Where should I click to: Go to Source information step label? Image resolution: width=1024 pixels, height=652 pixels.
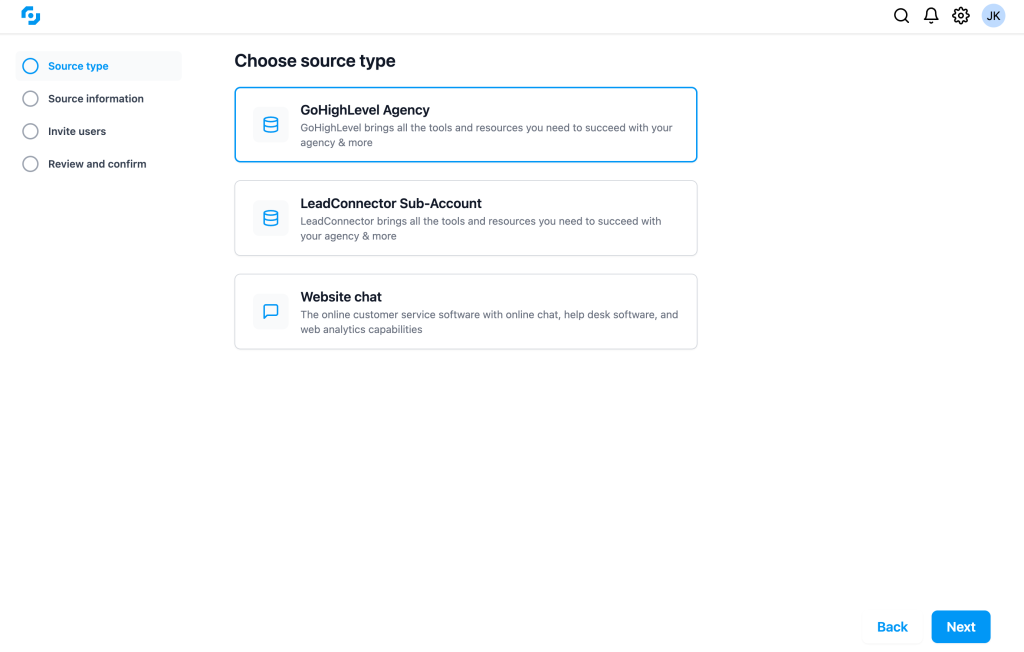pyautogui.click(x=96, y=99)
